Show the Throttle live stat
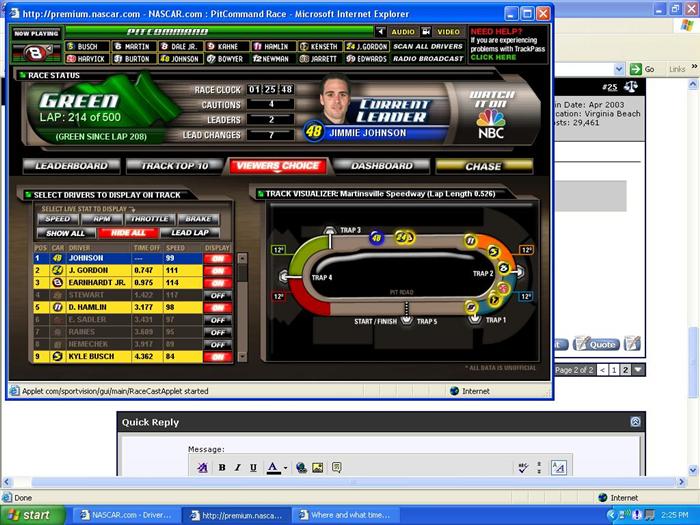Image resolution: width=700 pixels, height=525 pixels. 150,219
